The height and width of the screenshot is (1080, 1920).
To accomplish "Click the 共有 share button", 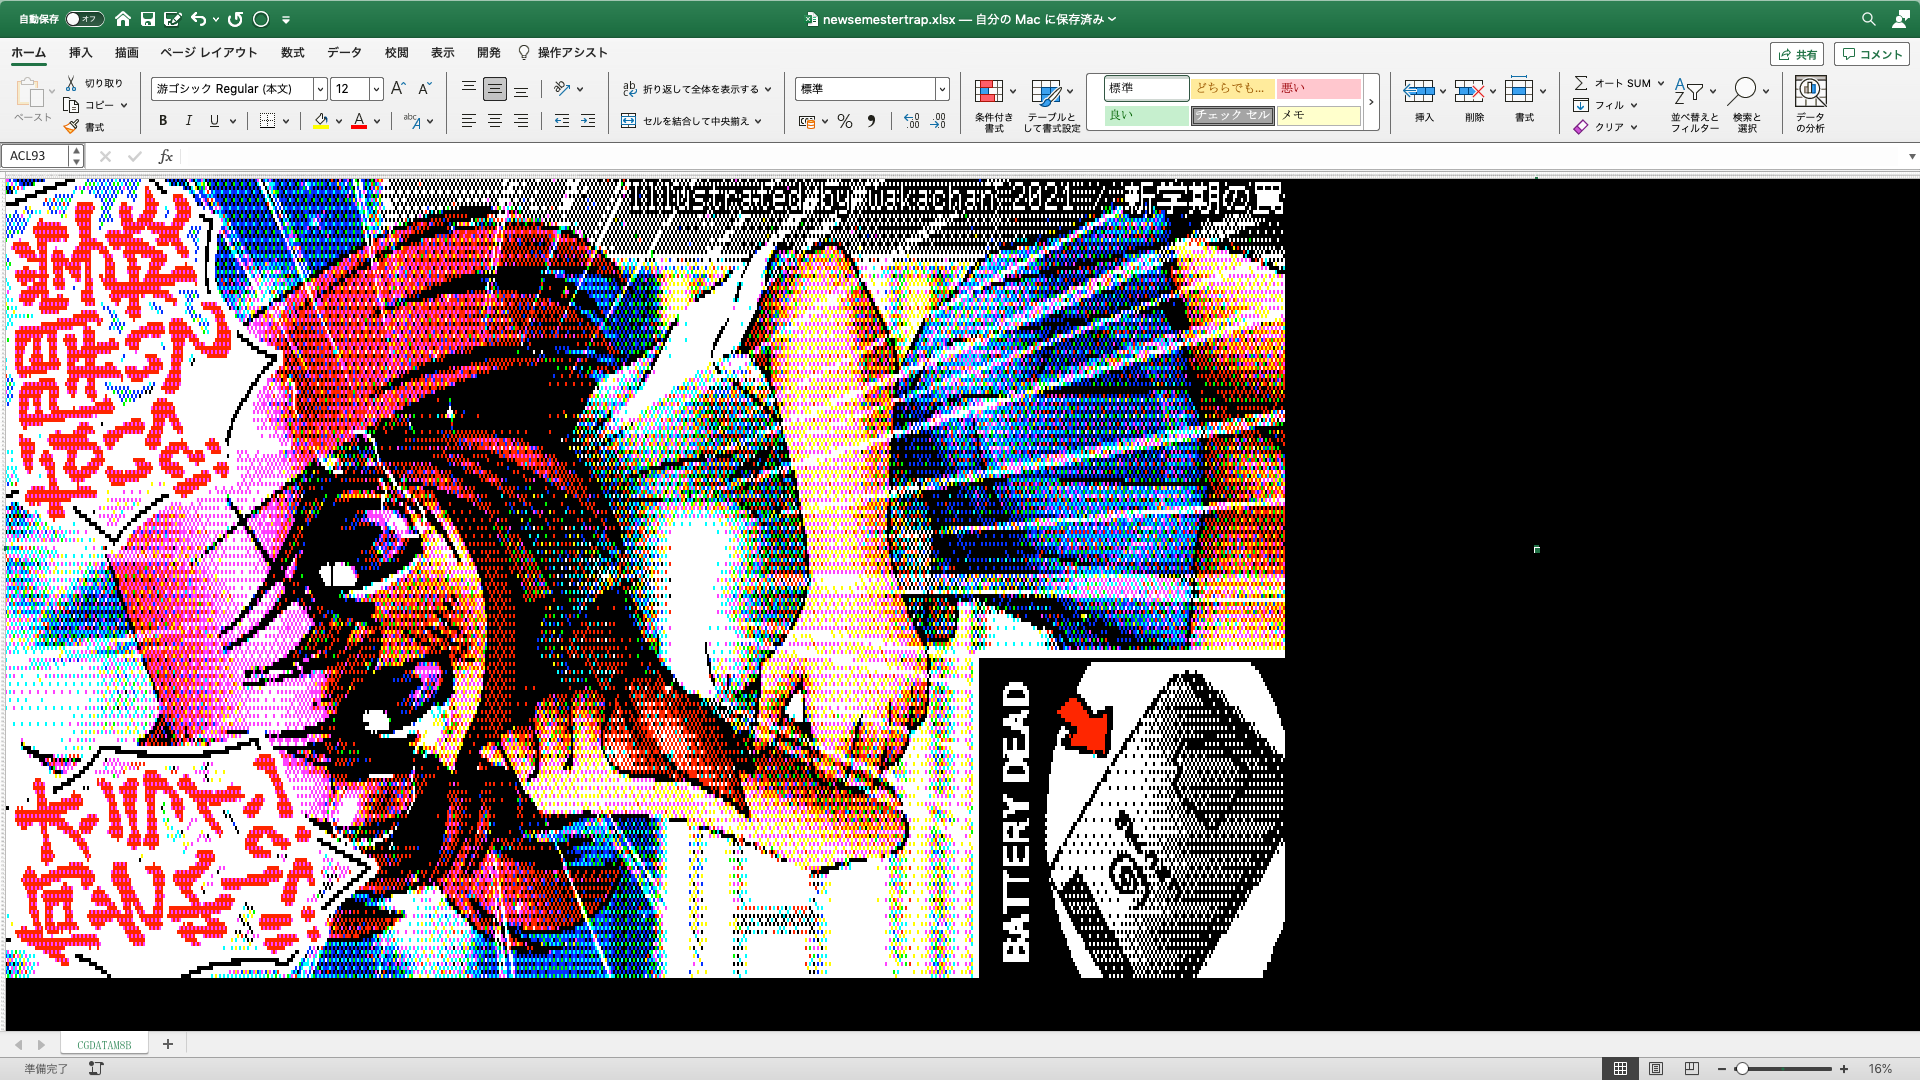I will coord(1797,54).
